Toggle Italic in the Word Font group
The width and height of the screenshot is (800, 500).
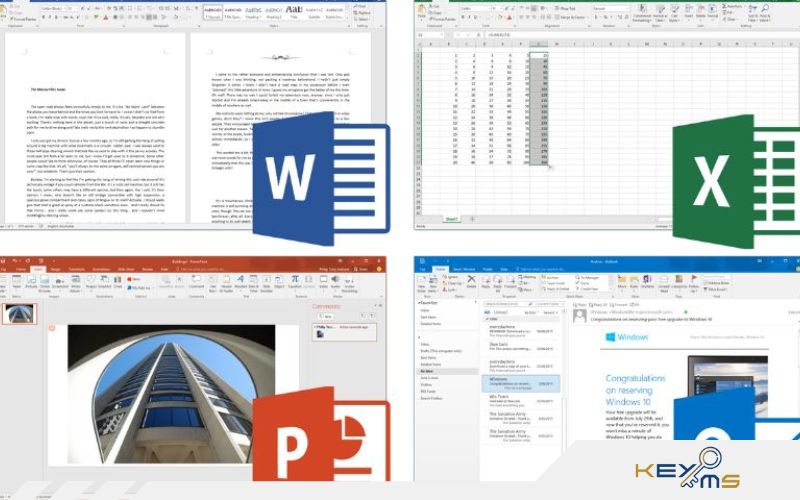(50, 17)
